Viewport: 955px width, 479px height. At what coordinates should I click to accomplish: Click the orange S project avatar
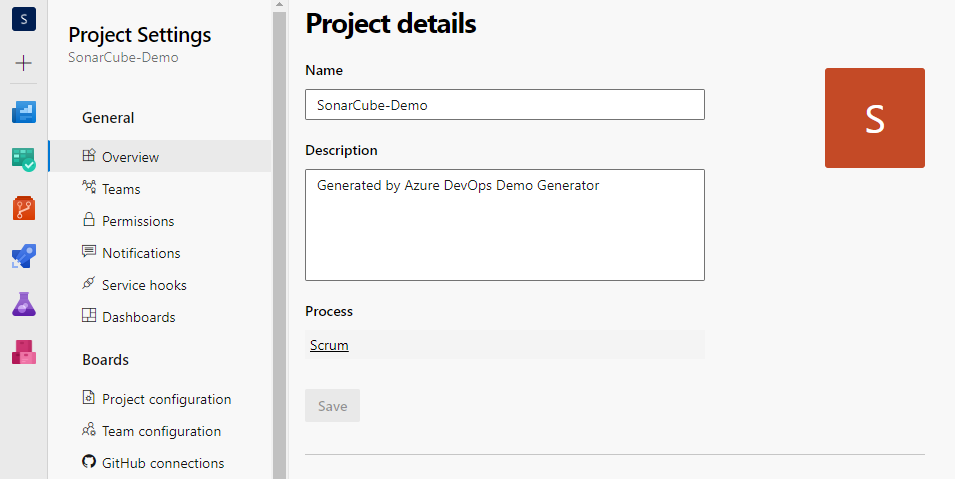875,118
